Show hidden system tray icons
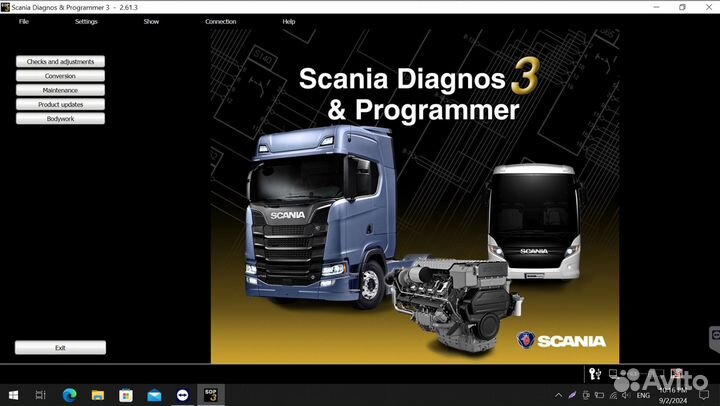Screen dimensions: 720x406 558,395
